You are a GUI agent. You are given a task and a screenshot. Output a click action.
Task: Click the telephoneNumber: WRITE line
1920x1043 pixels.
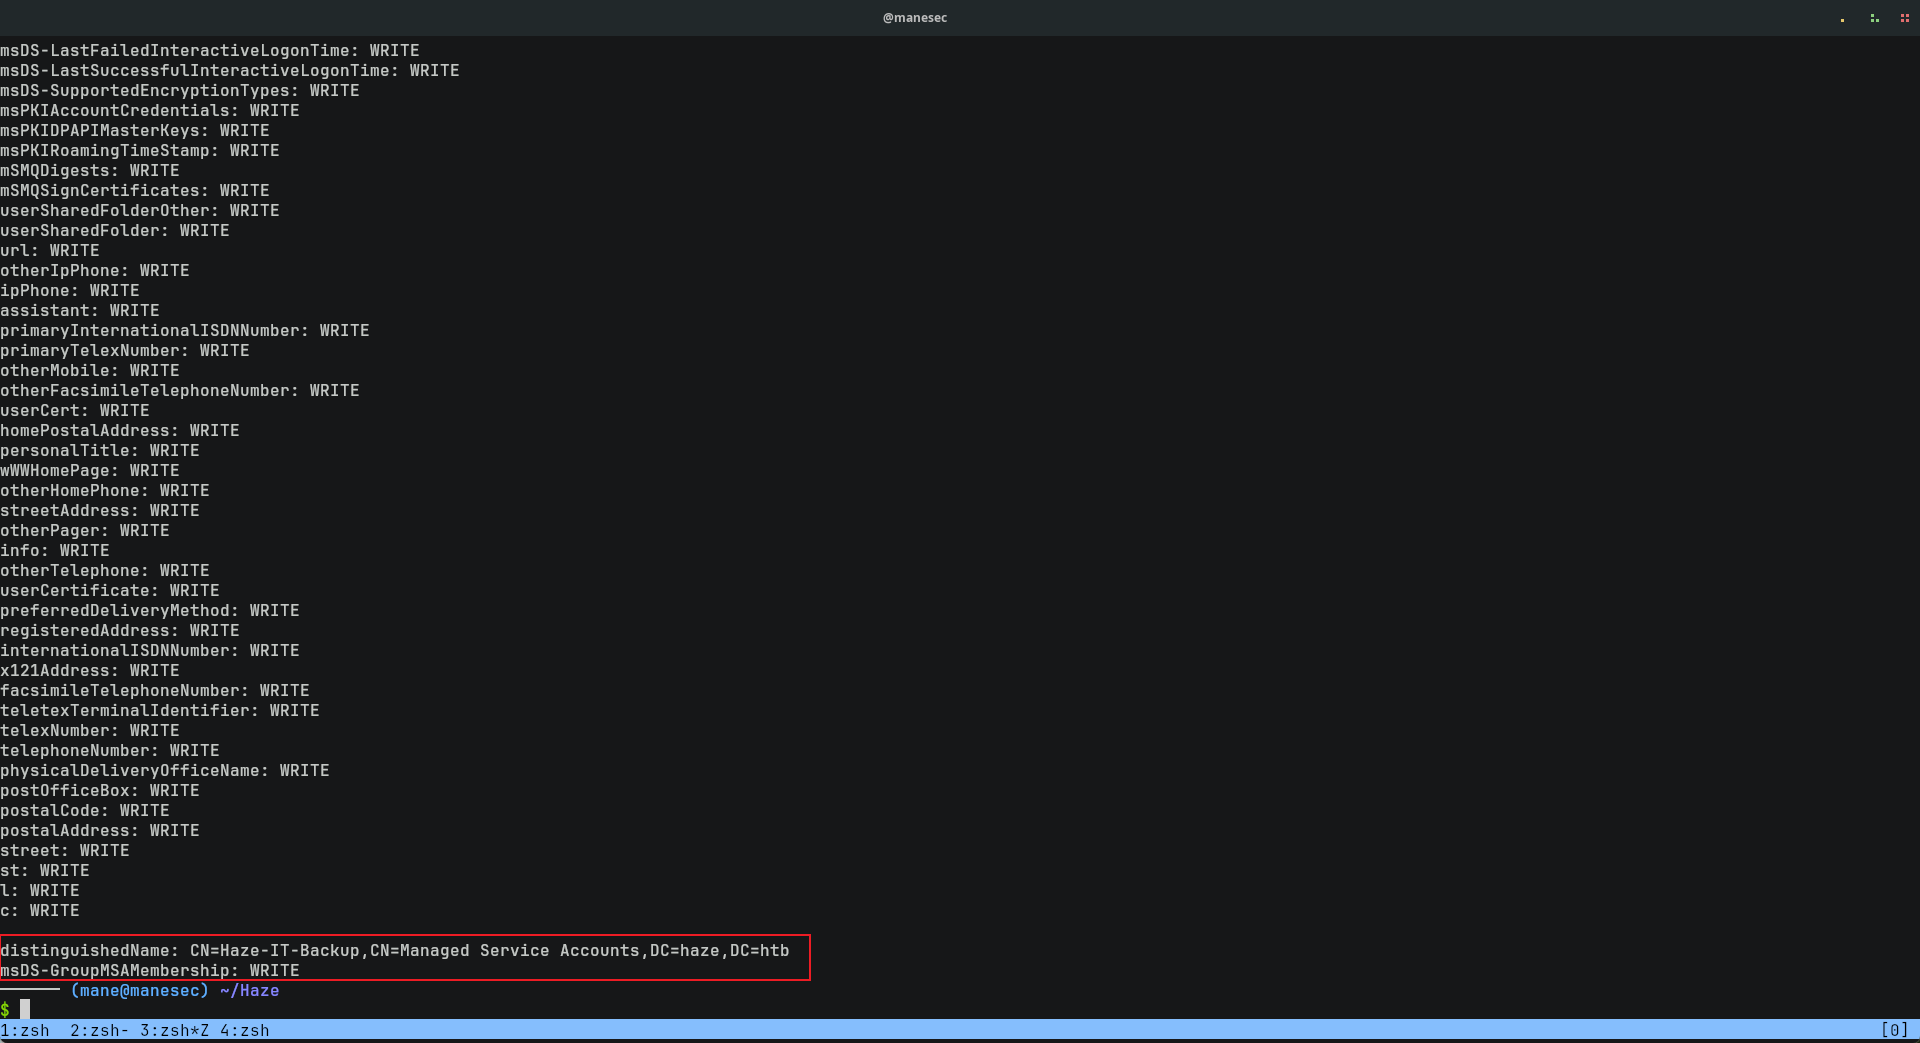110,750
